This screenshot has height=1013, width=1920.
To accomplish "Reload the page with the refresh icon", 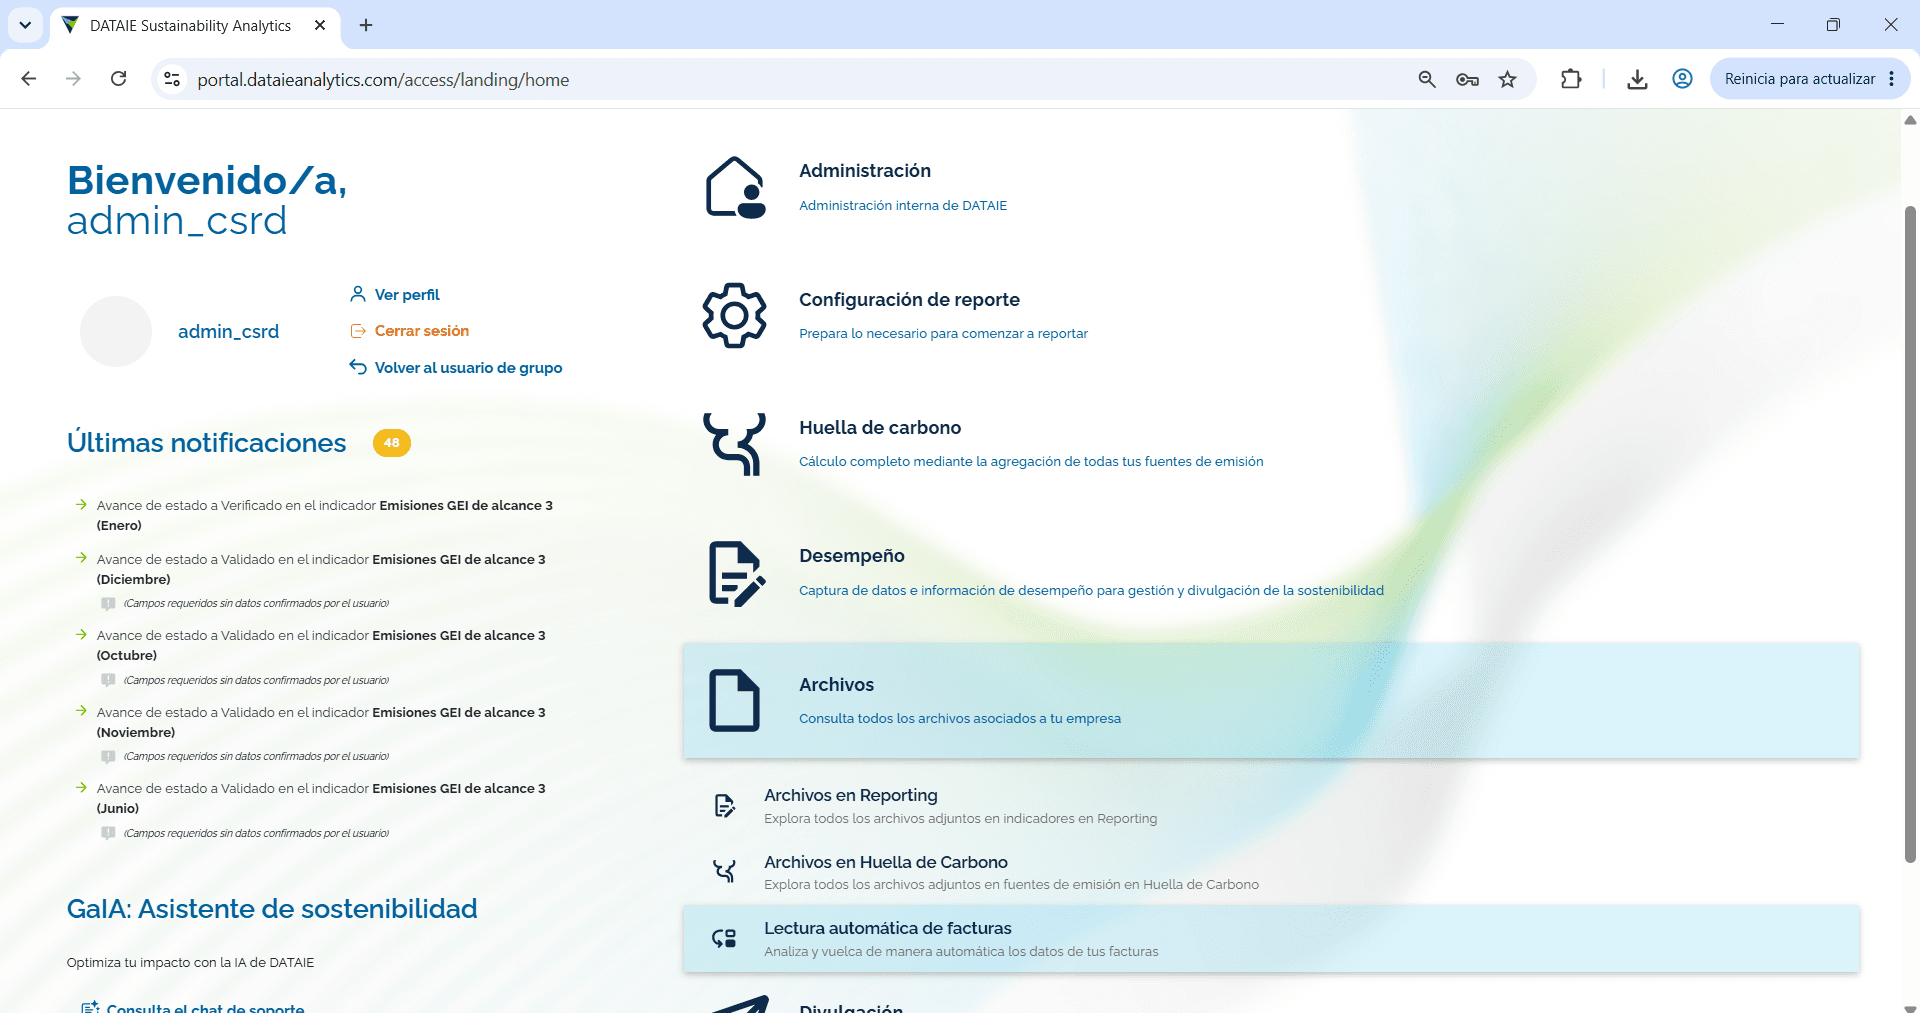I will [x=118, y=79].
